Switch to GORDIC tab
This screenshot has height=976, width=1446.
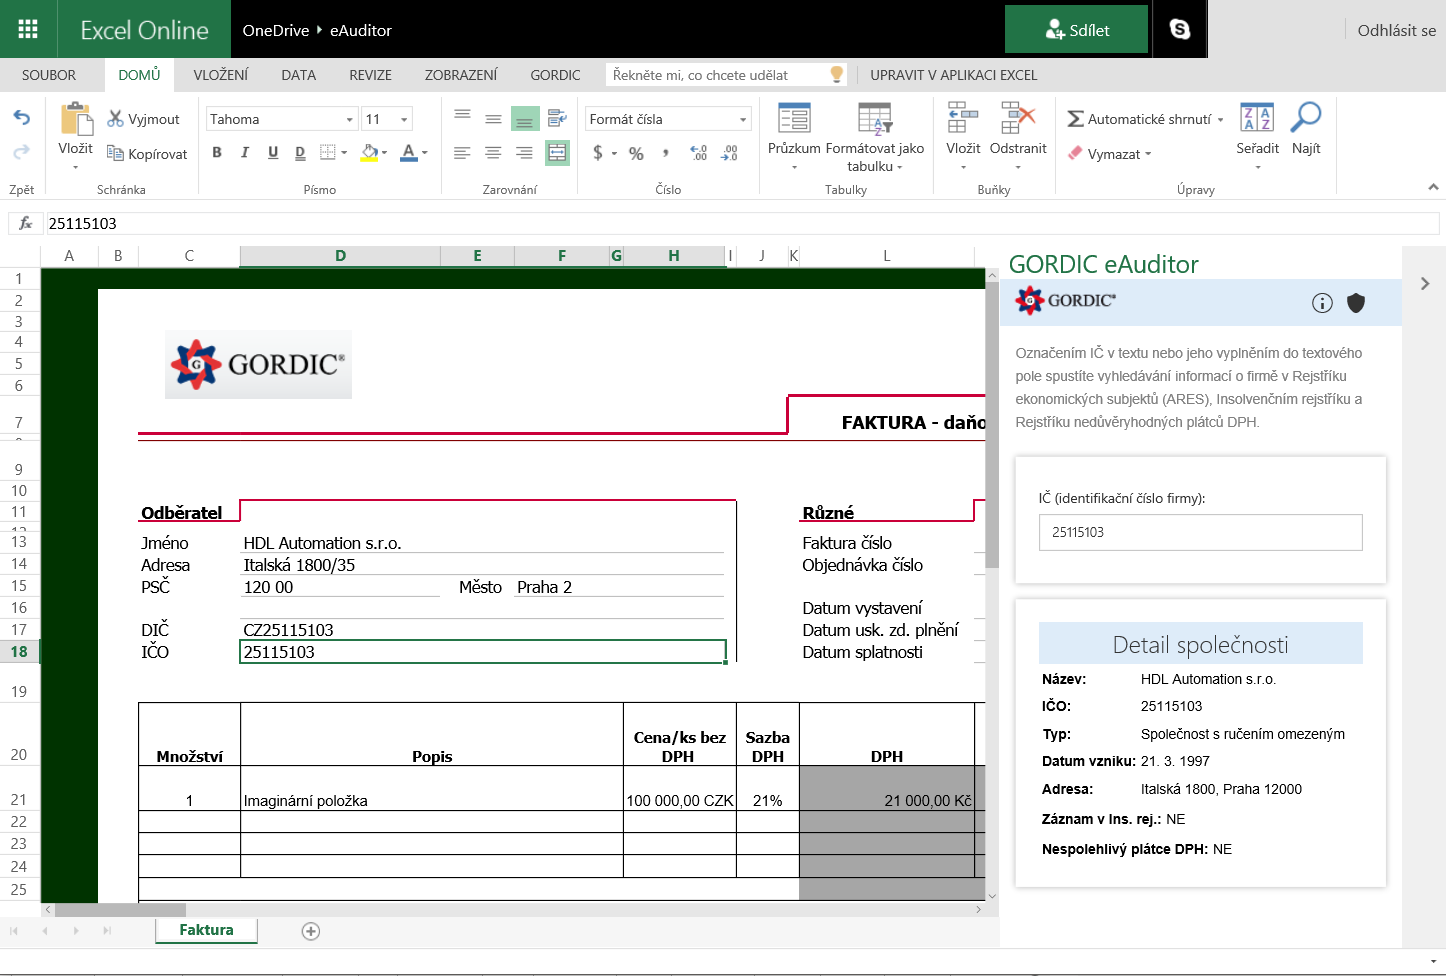555,75
